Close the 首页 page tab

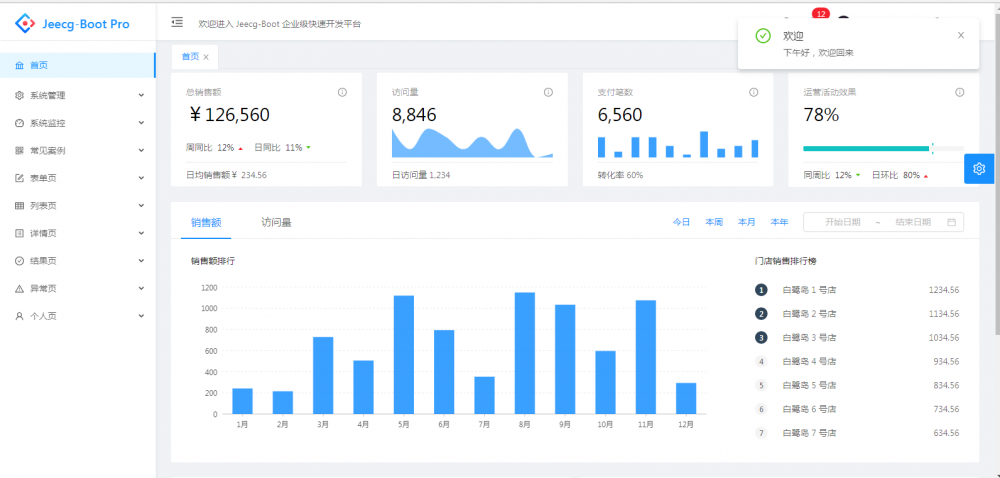tap(206, 57)
